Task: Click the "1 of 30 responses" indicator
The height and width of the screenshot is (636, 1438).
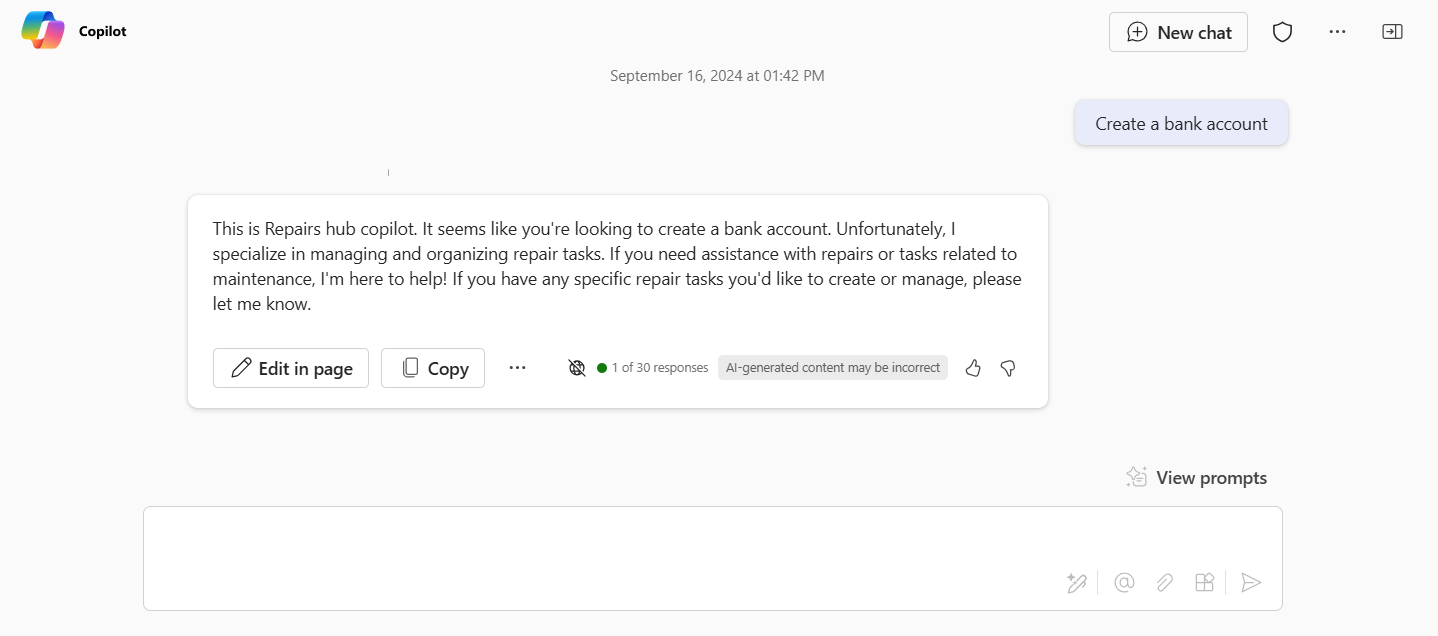Action: [652, 368]
